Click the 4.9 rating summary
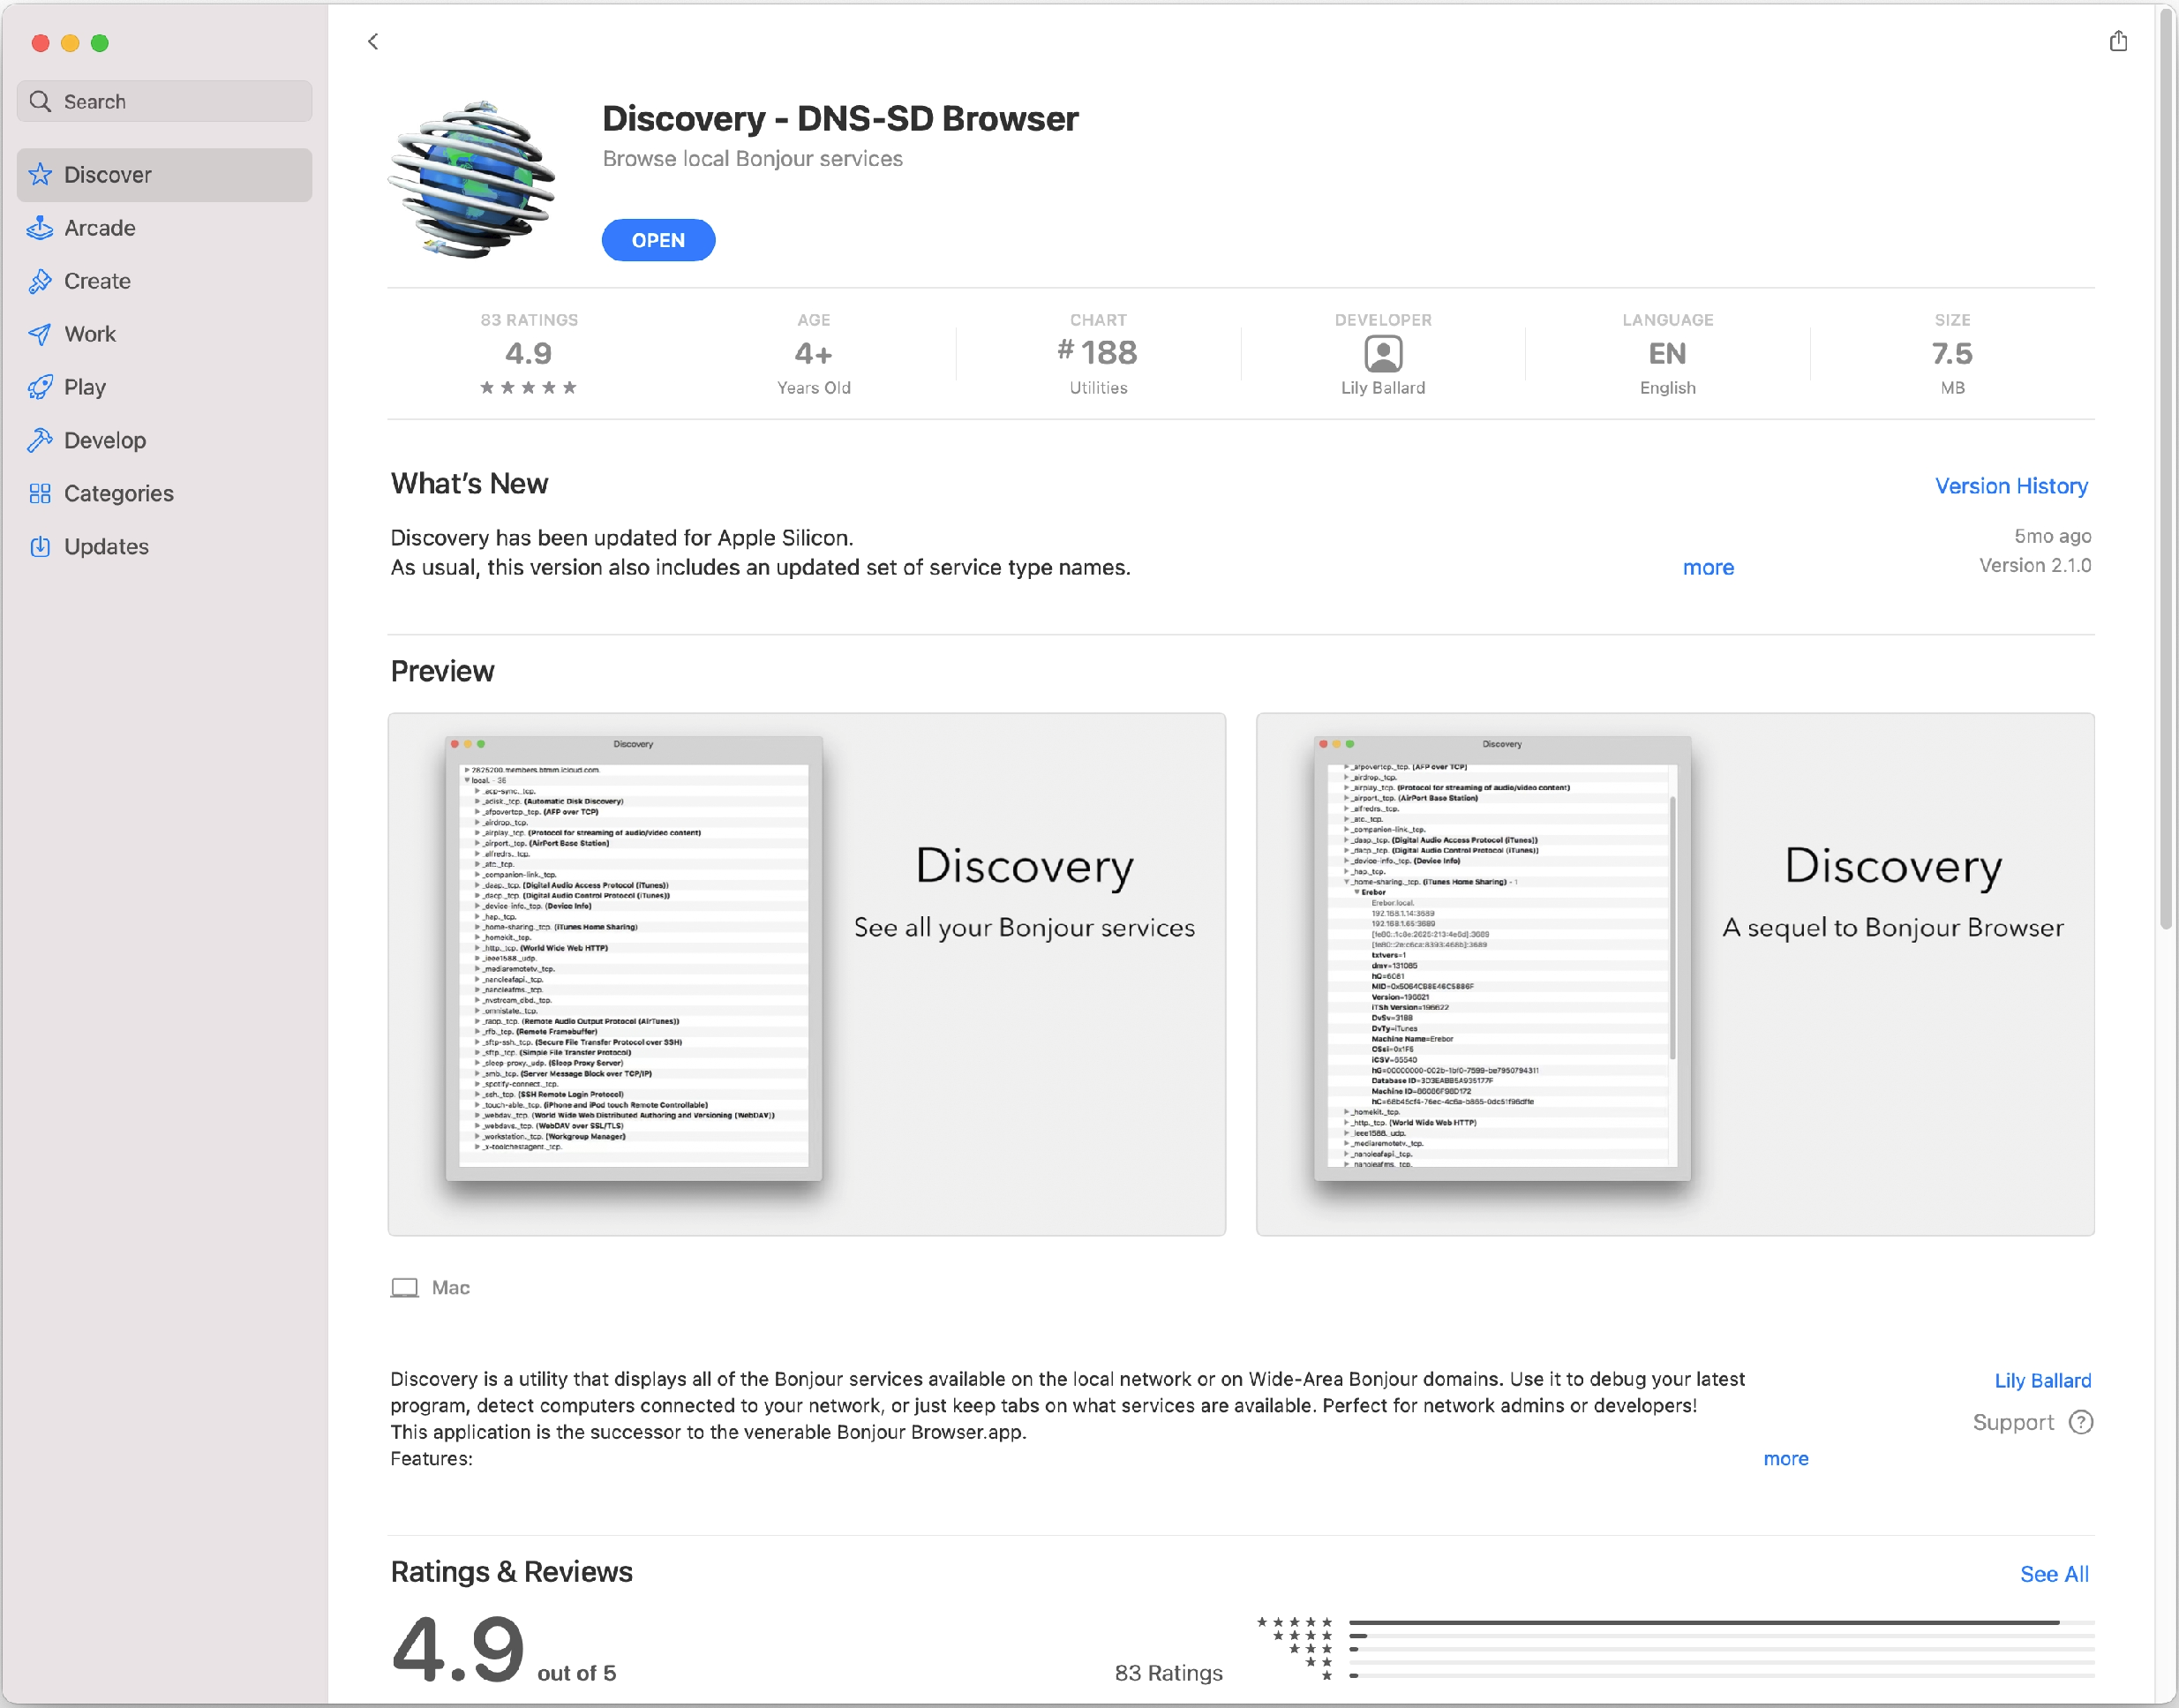This screenshot has height=1708, width=2179. [x=529, y=355]
